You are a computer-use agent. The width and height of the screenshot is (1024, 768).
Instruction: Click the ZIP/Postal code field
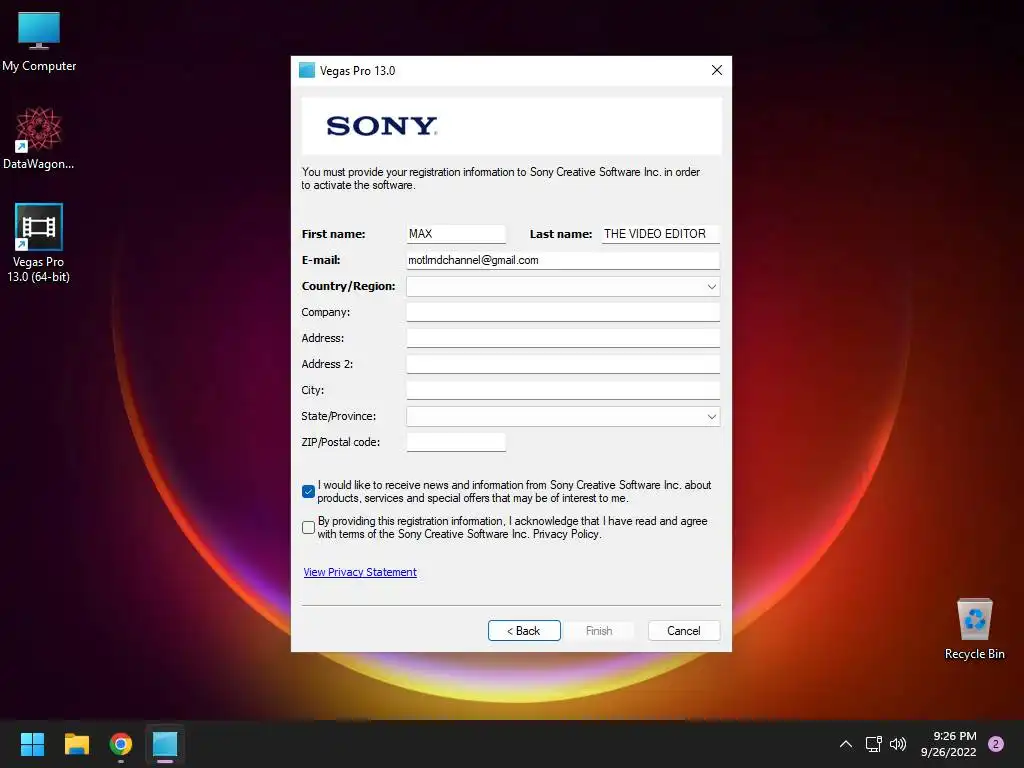coord(456,442)
